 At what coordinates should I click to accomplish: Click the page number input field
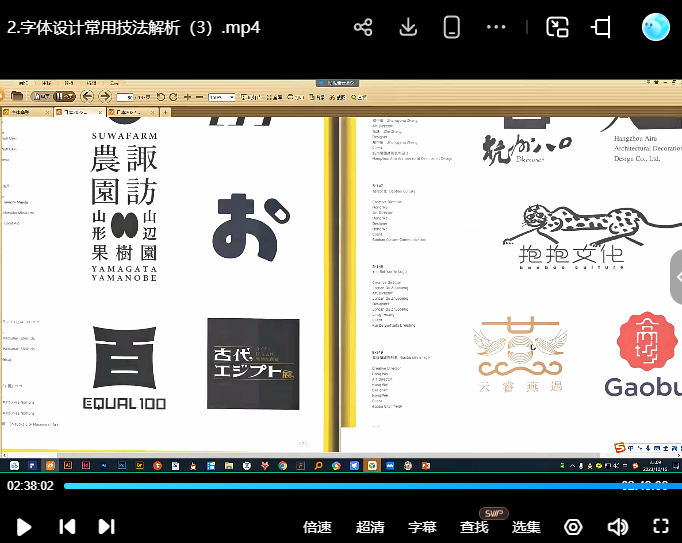click(x=125, y=97)
